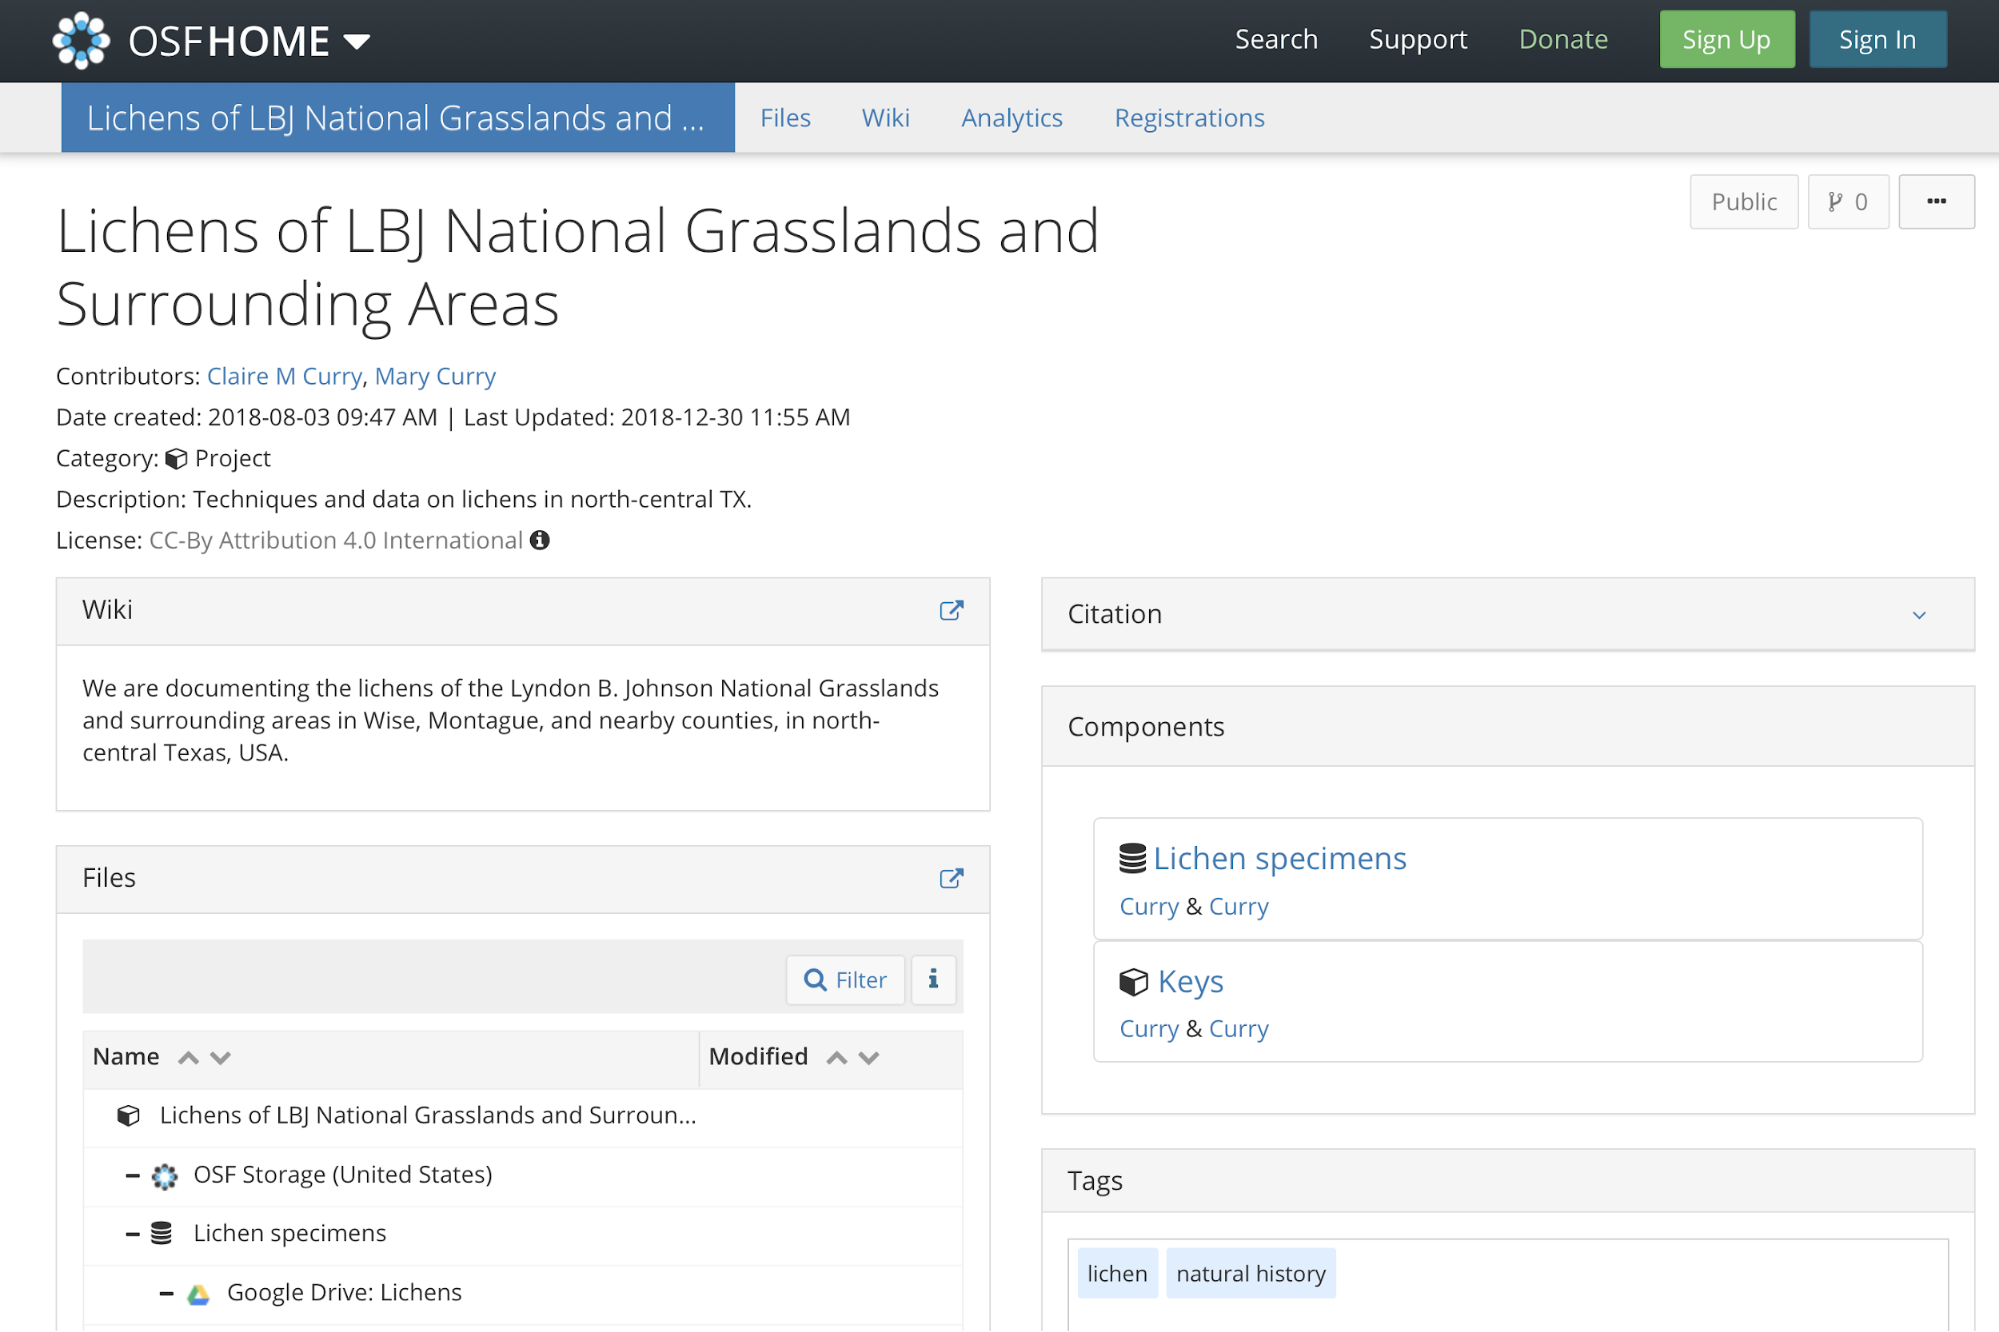Sort Name column ascending arrow
Image resolution: width=1999 pixels, height=1332 pixels.
click(x=188, y=1058)
